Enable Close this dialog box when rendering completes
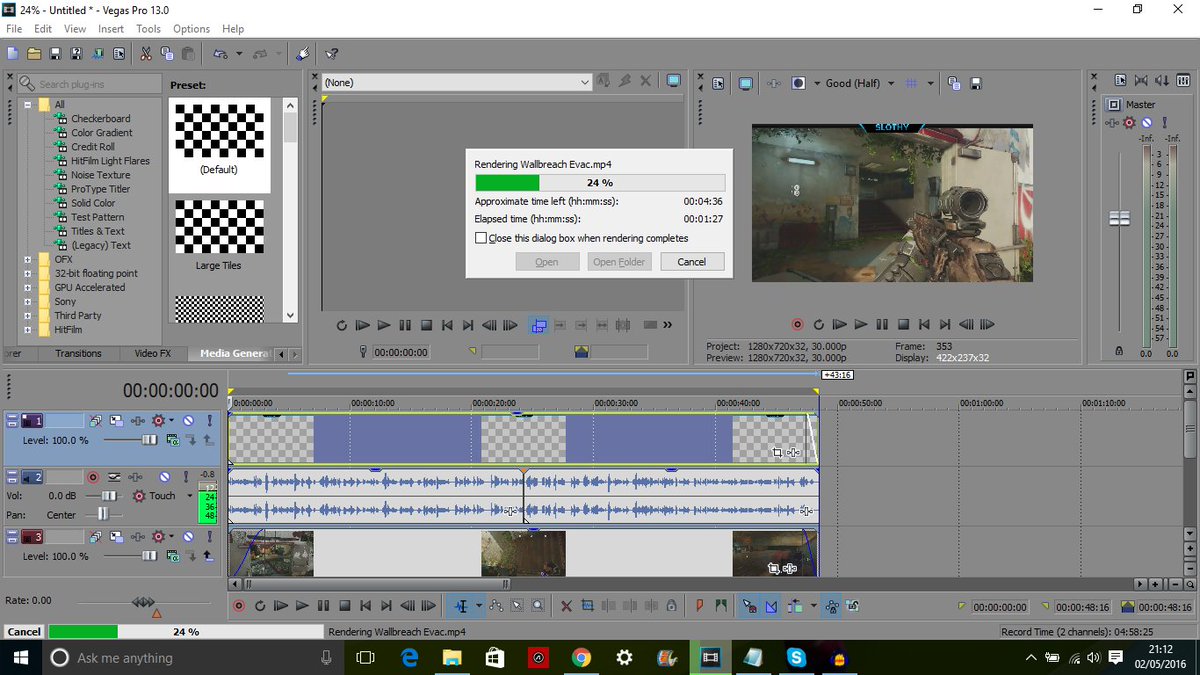Image resolution: width=1200 pixels, height=675 pixels. tap(481, 238)
